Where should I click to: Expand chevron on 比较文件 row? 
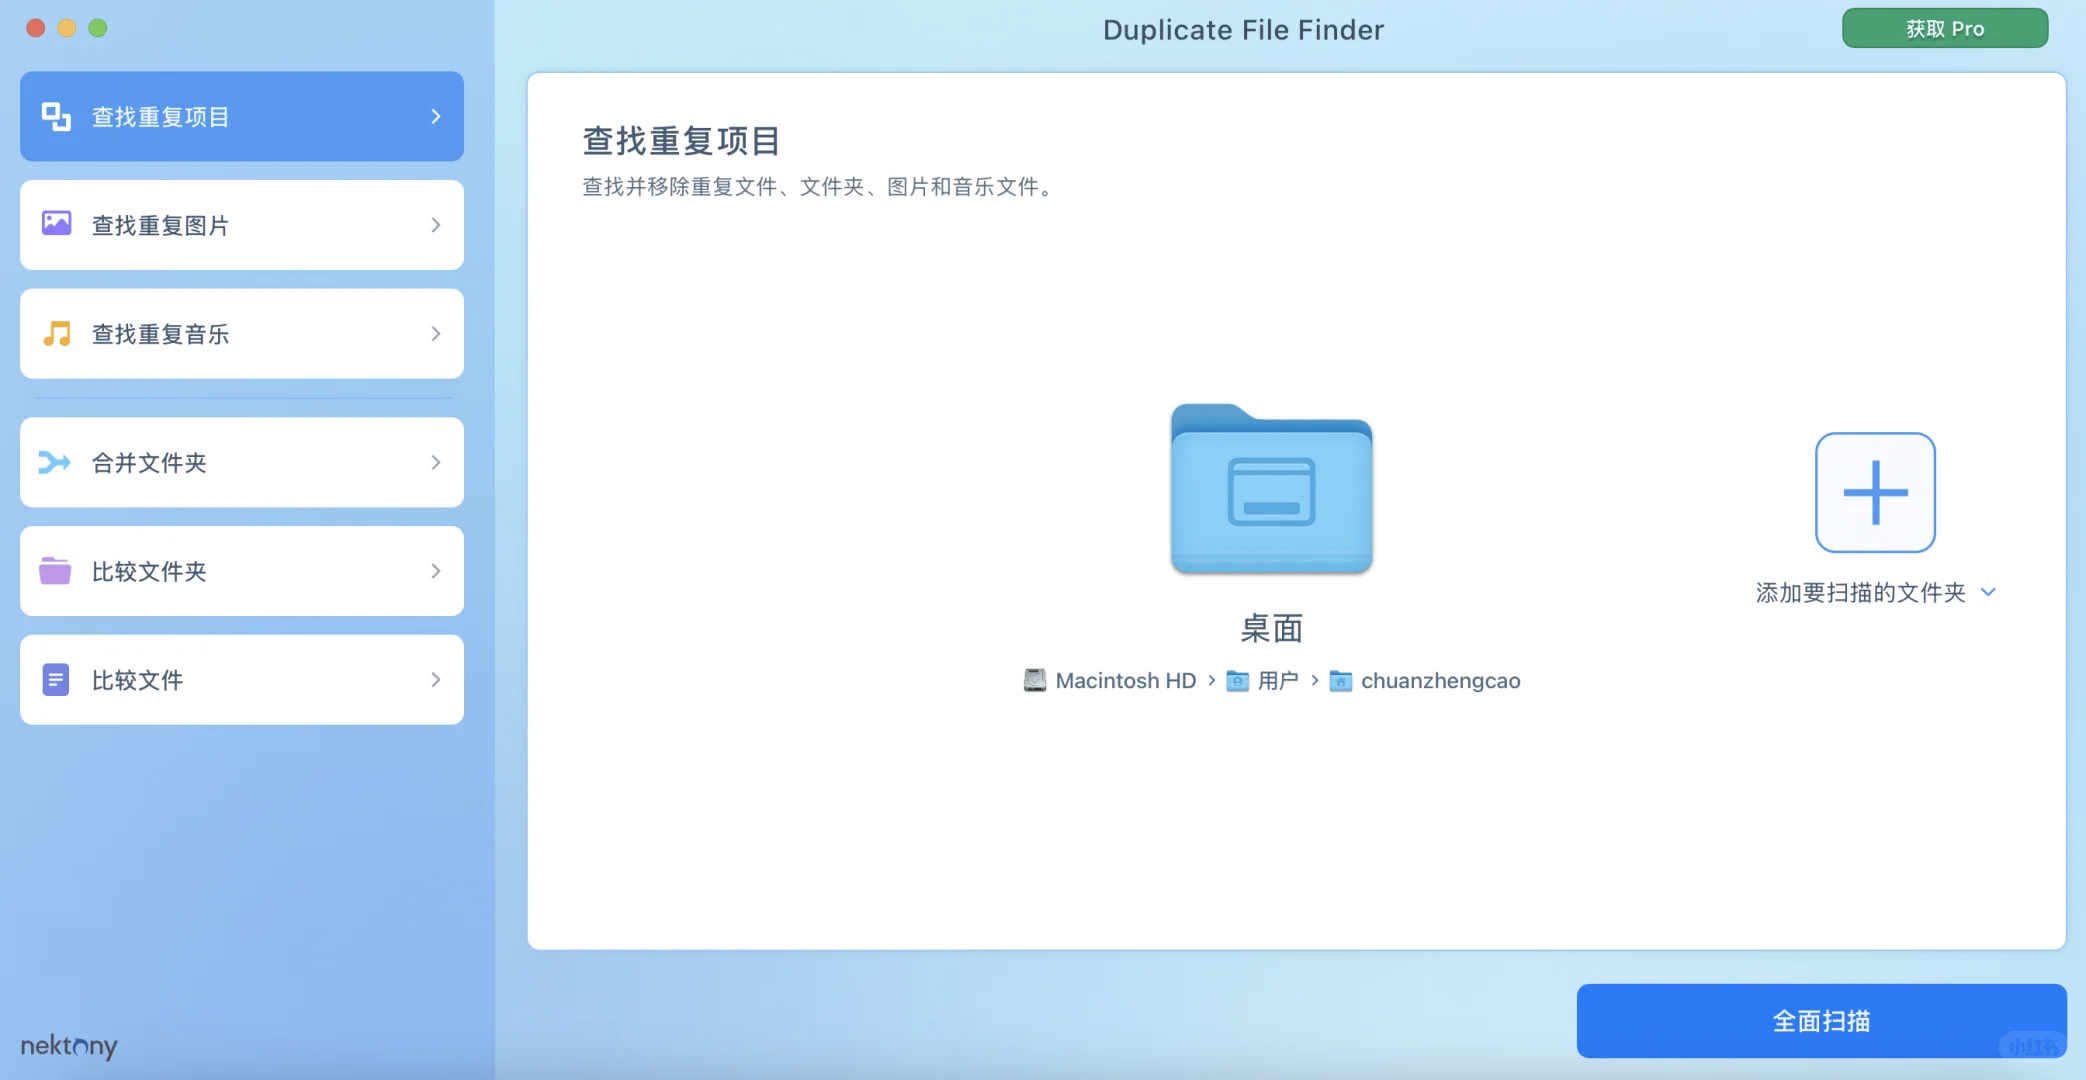[x=436, y=680]
